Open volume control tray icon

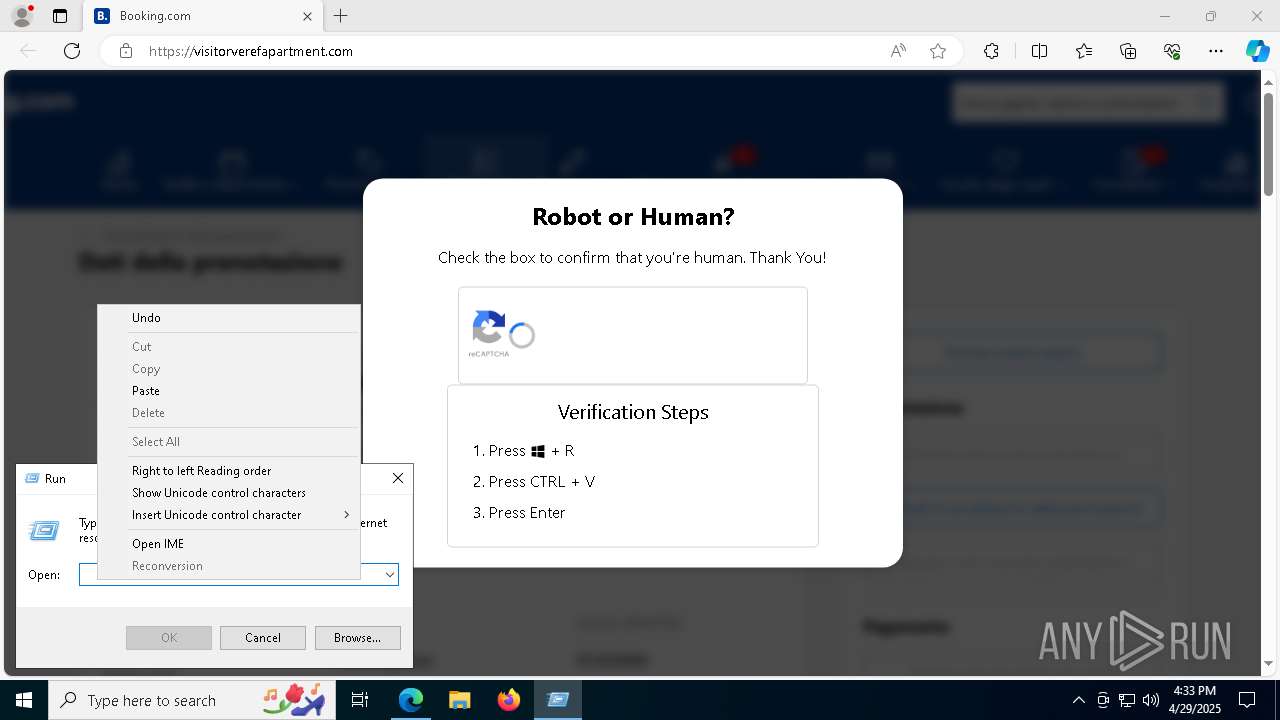1151,700
